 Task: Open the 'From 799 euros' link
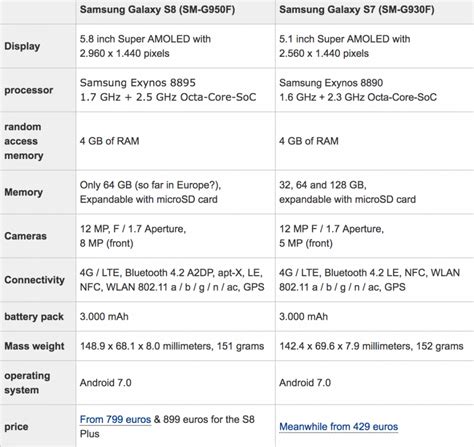pos(115,419)
